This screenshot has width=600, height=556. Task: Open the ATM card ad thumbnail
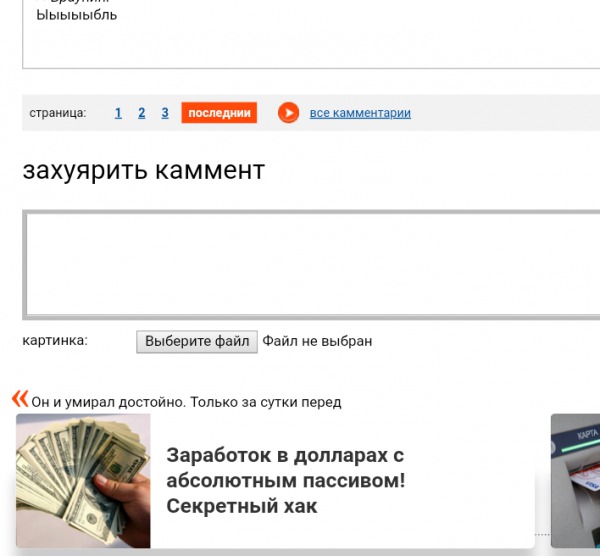pyautogui.click(x=576, y=481)
